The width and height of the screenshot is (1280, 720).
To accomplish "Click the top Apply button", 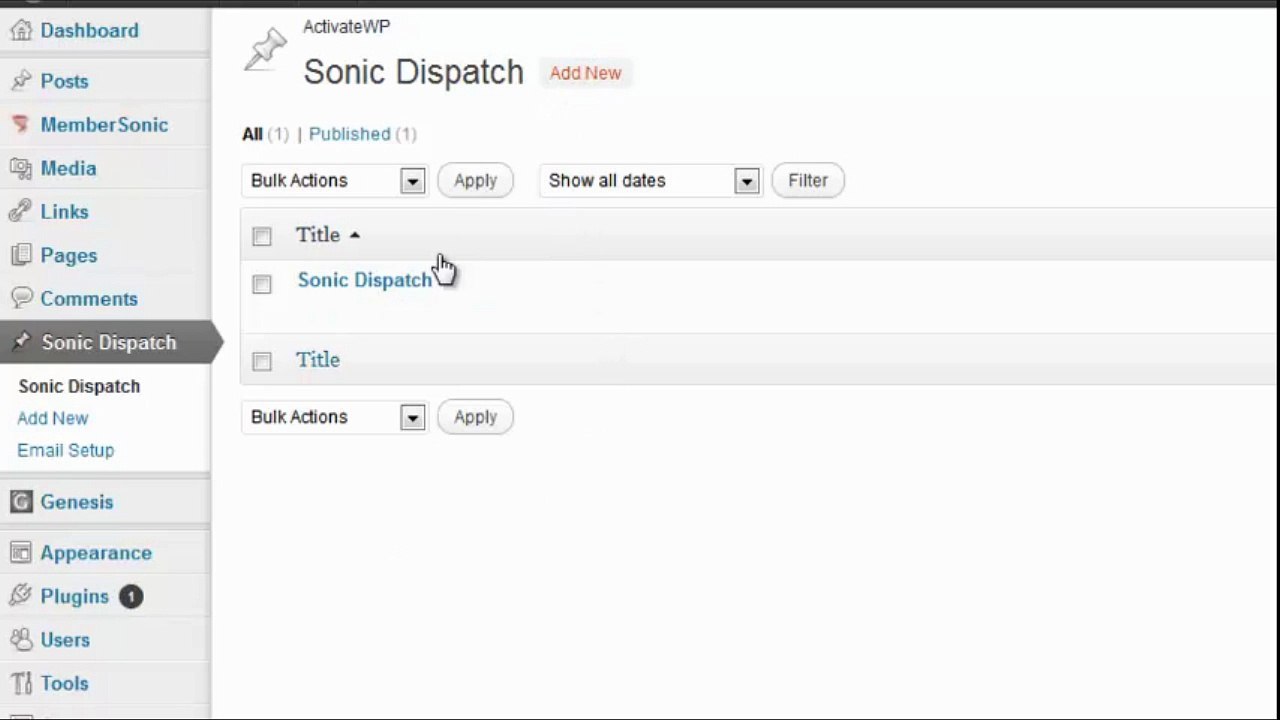I will [x=475, y=180].
